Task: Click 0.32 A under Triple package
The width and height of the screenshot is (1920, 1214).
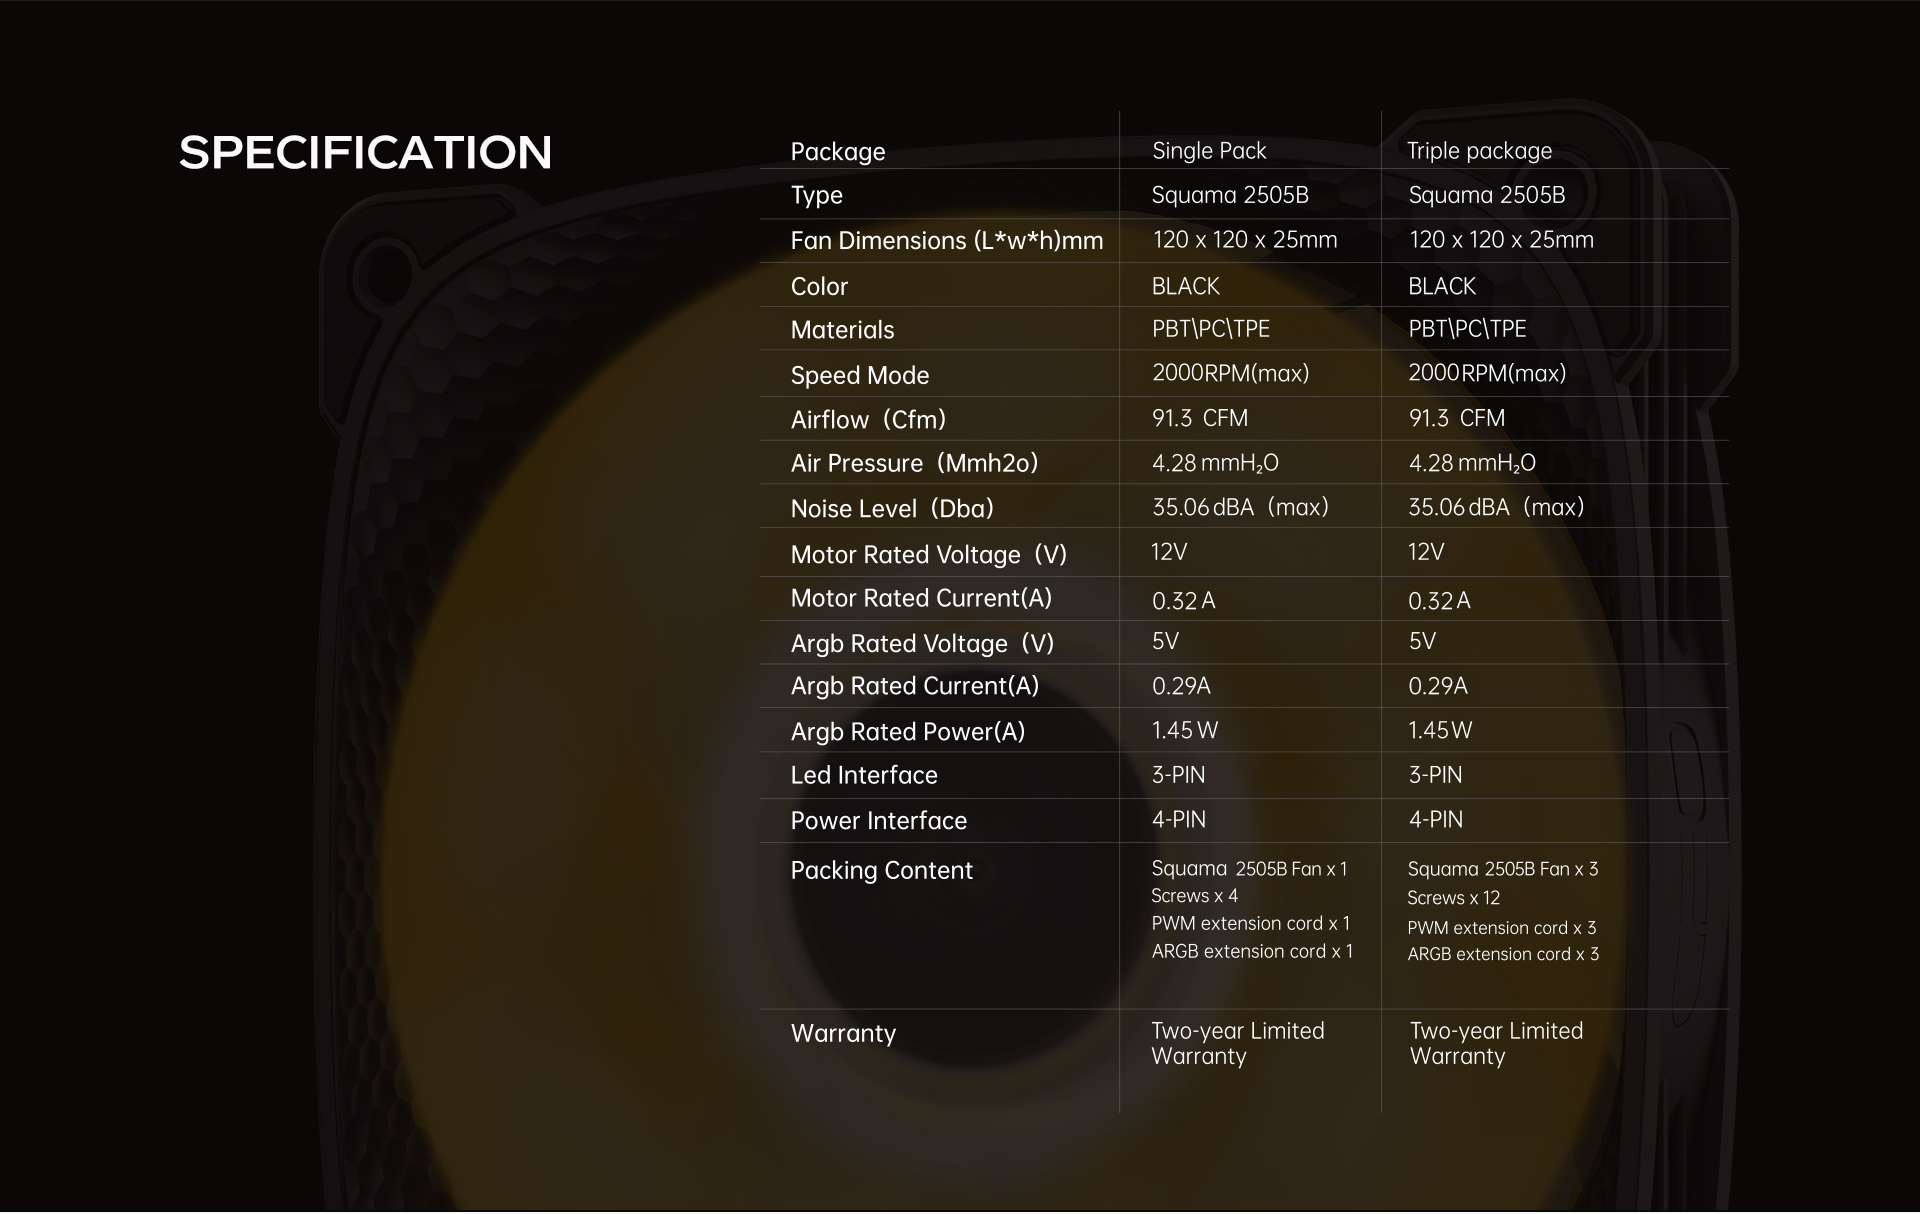Action: coord(1439,601)
